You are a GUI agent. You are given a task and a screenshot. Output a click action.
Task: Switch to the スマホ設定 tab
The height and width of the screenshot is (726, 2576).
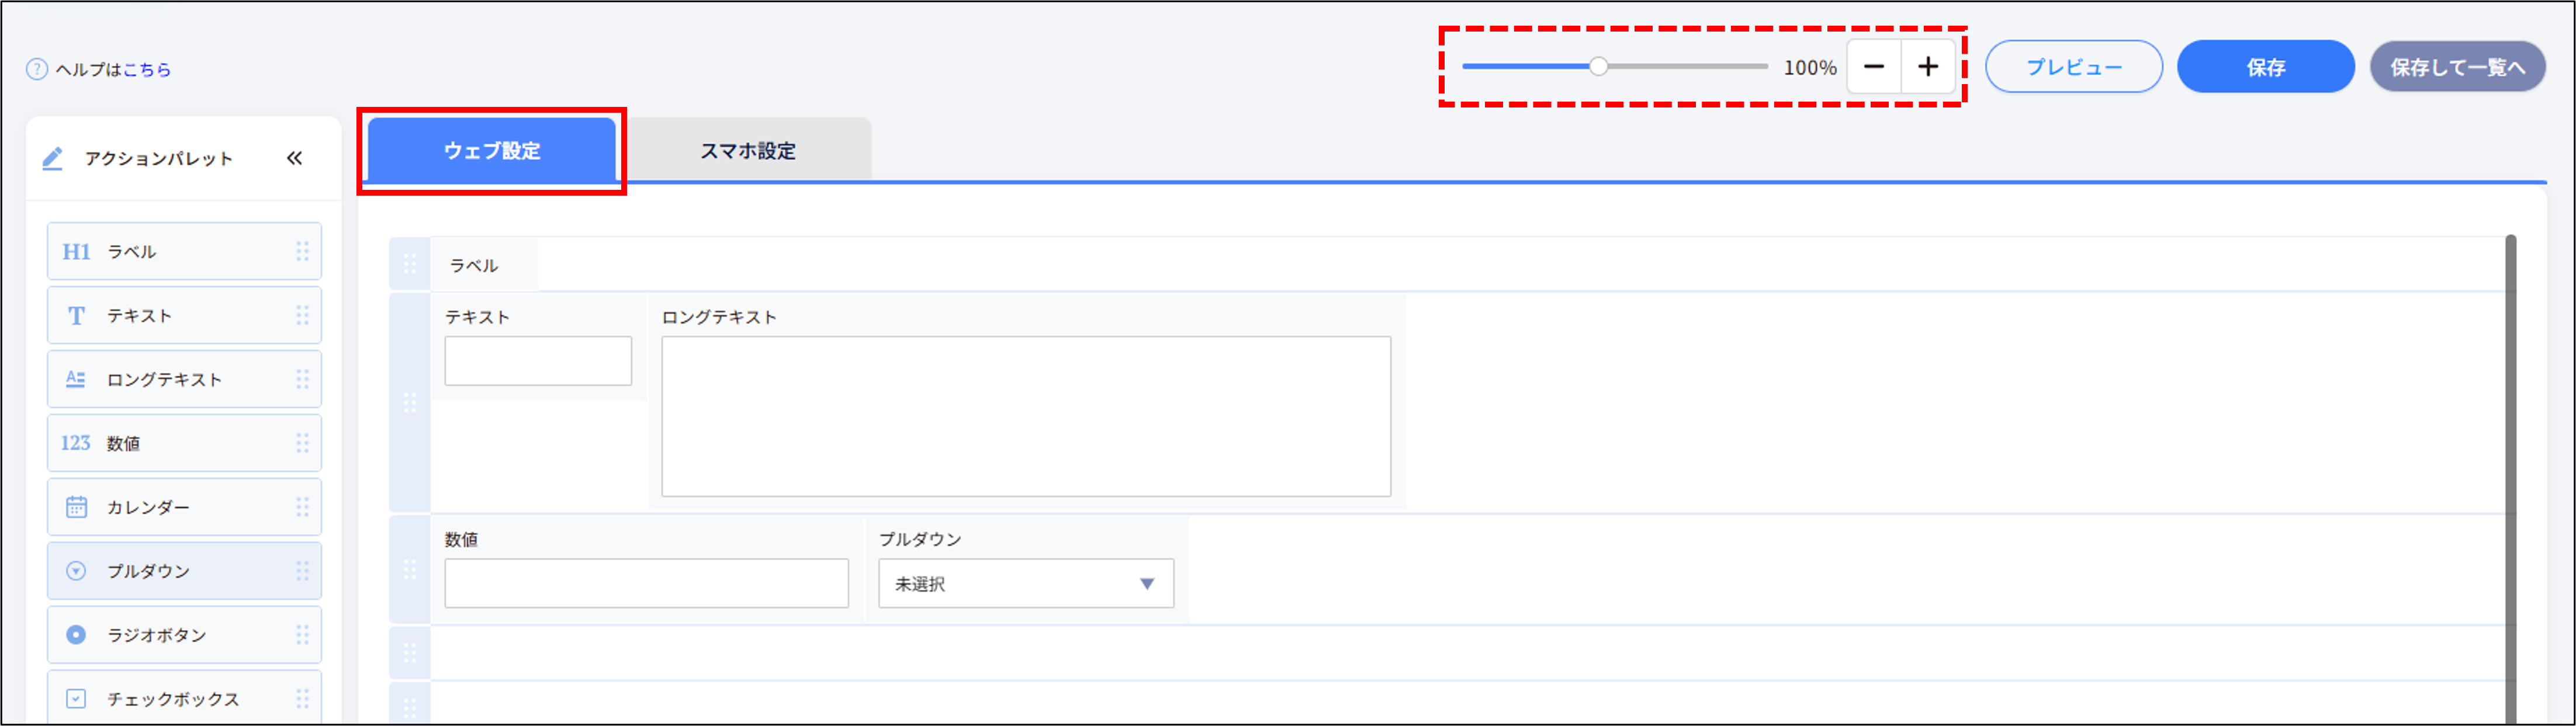click(747, 151)
